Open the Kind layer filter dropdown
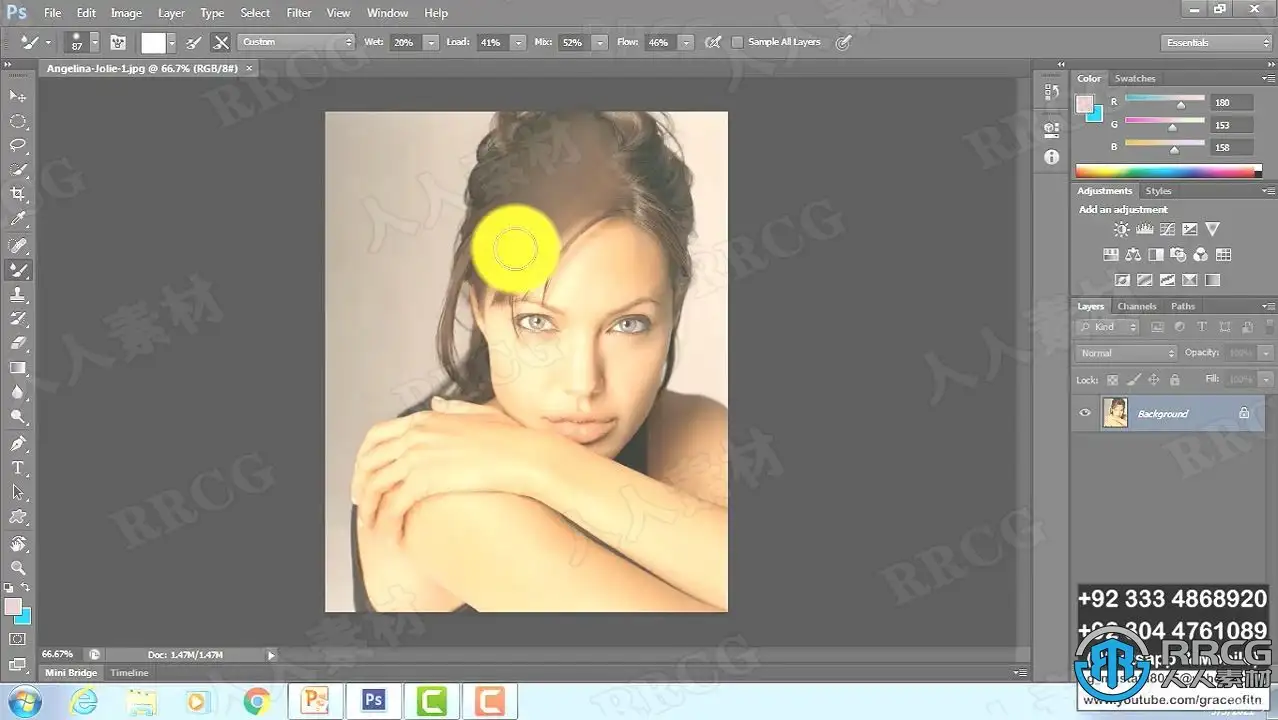The image size is (1278, 720). pos(1108,327)
